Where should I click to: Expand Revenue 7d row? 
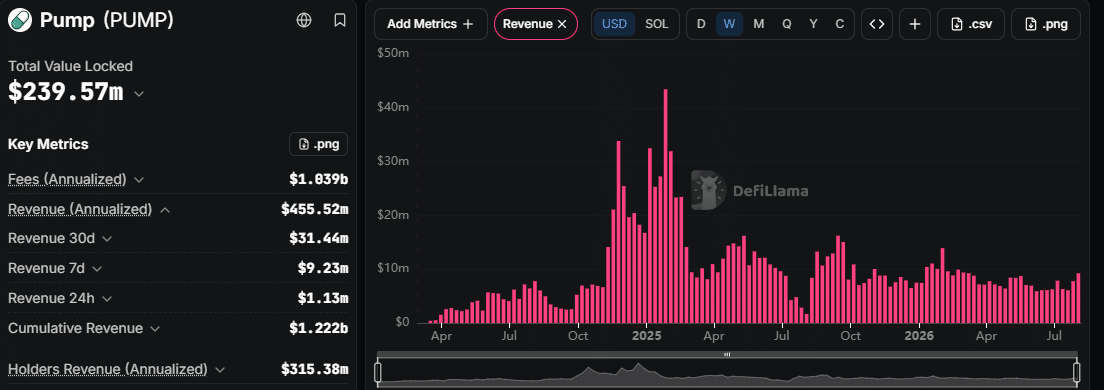(96, 268)
